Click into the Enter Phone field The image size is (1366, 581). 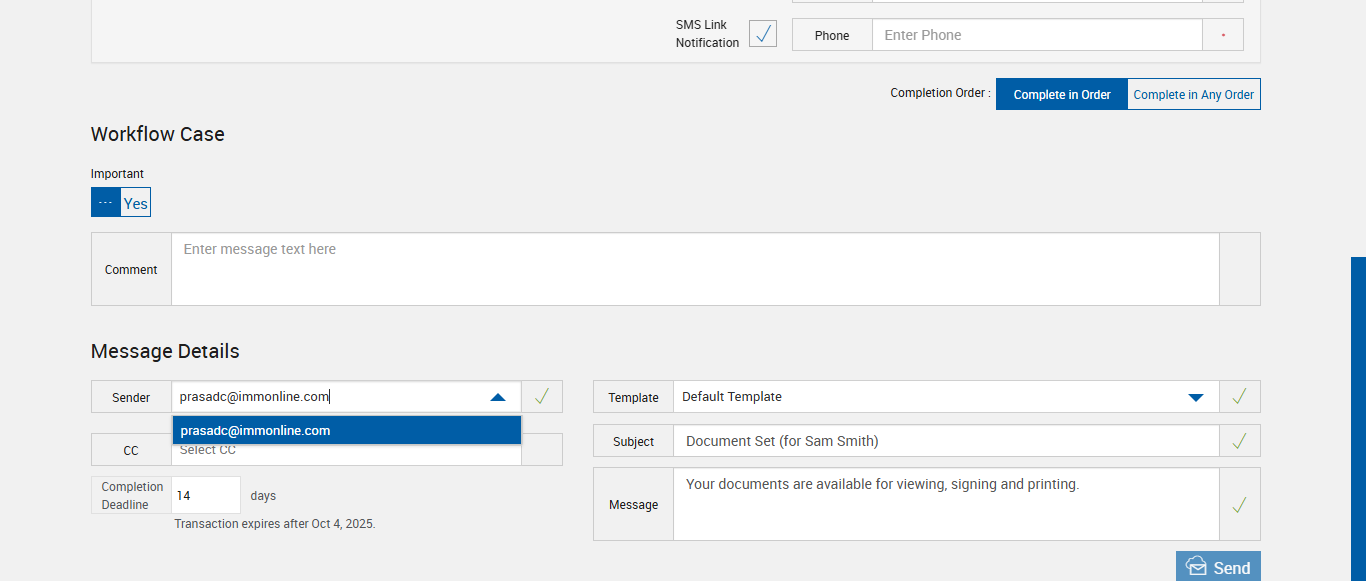[x=1036, y=35]
